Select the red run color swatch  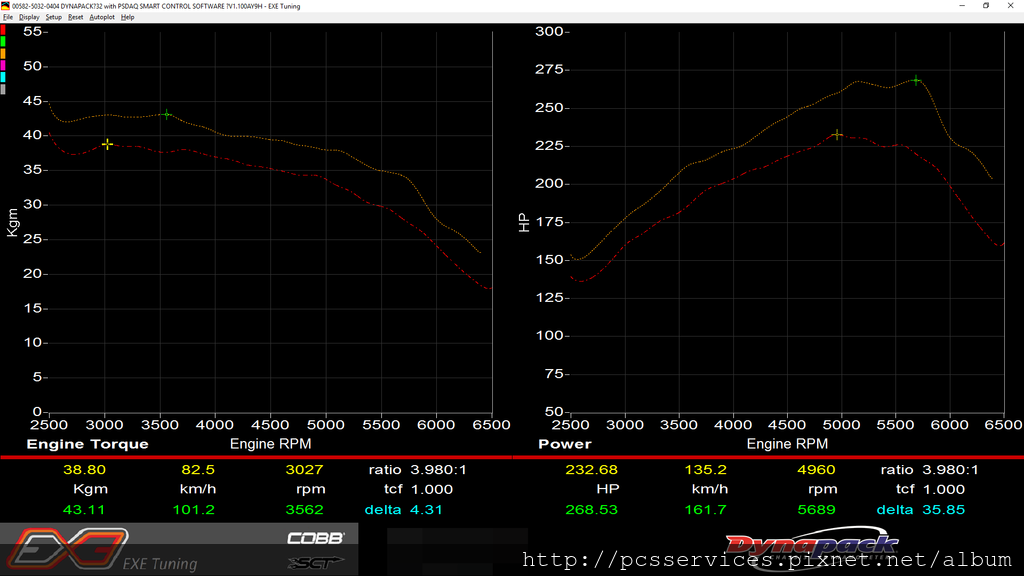tap(3, 30)
